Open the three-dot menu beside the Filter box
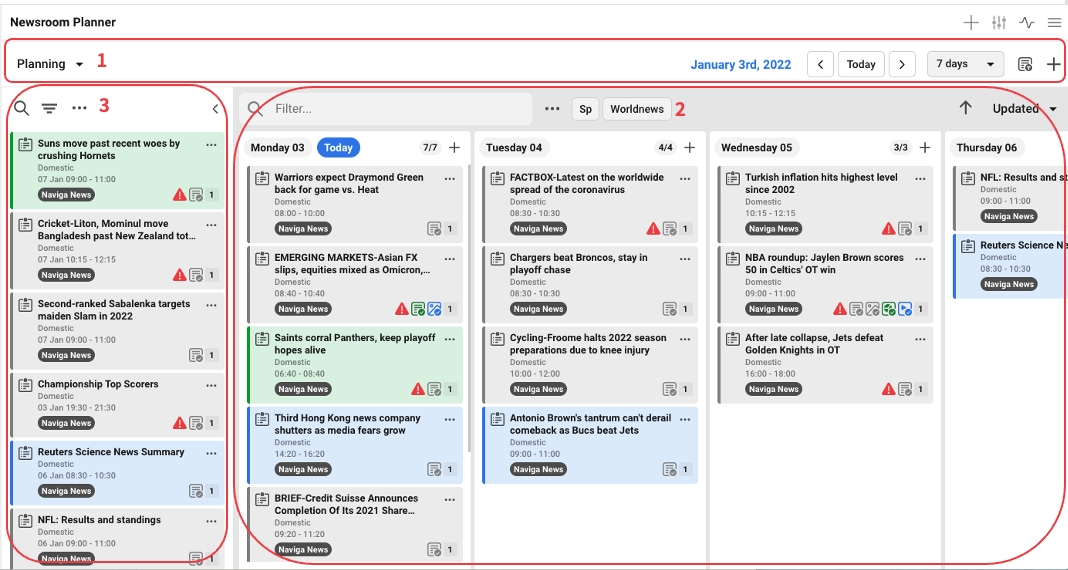Image resolution: width=1068 pixels, height=570 pixels. (552, 109)
